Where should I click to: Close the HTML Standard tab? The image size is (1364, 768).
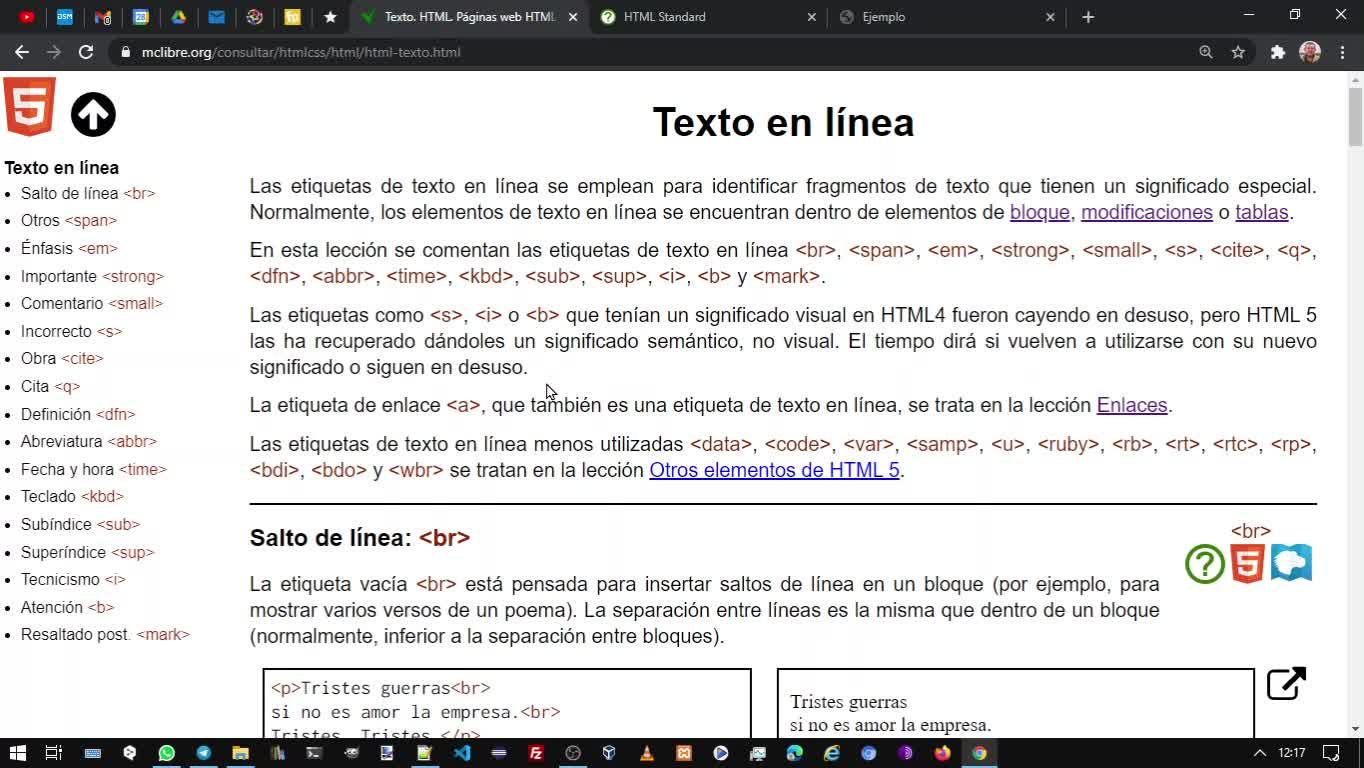811,17
